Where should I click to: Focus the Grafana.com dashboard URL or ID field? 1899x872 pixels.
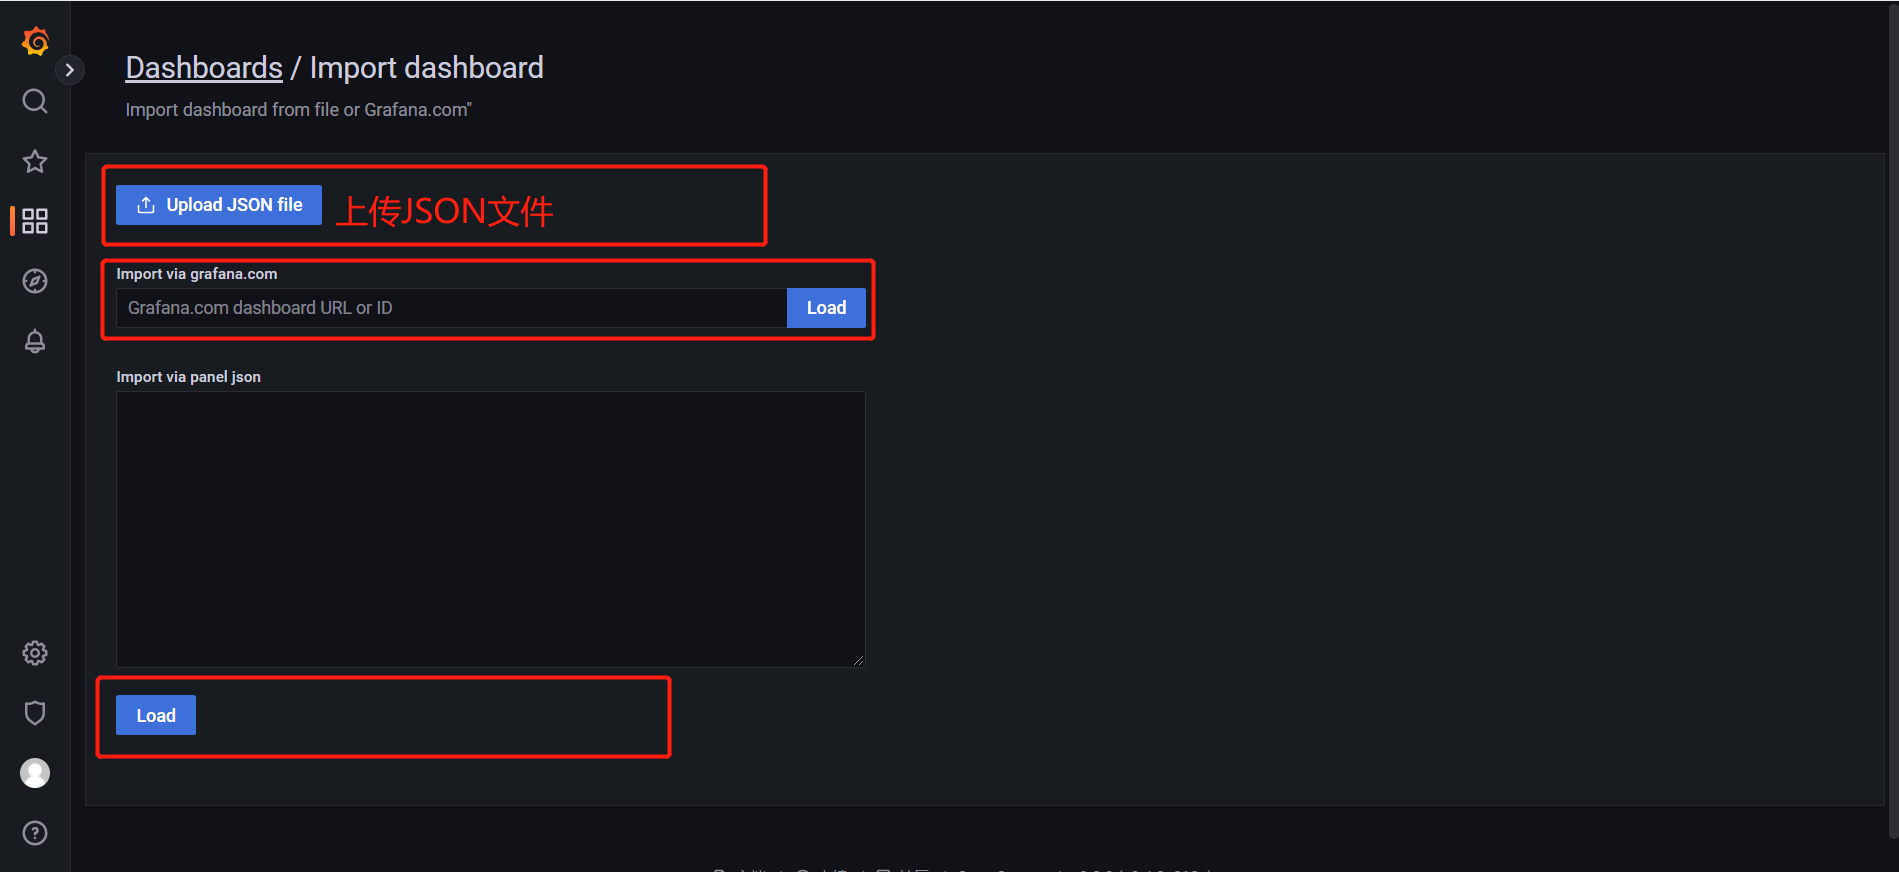(x=451, y=308)
